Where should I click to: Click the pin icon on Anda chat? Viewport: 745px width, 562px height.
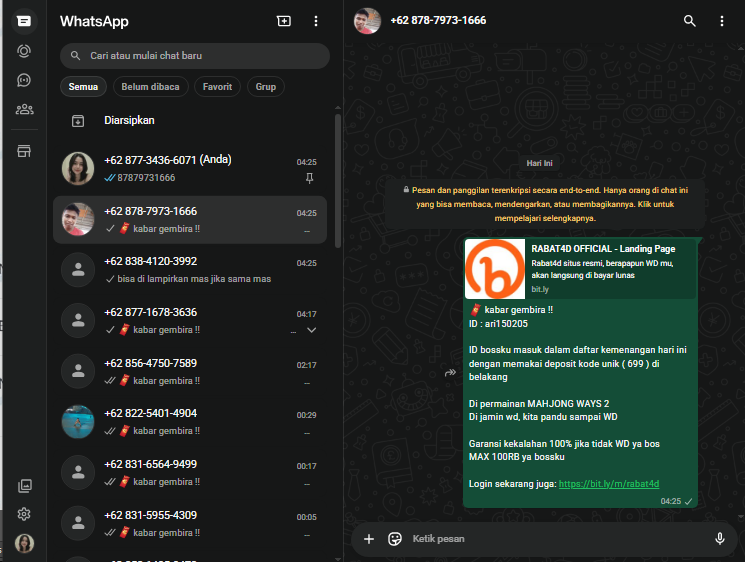pyautogui.click(x=309, y=178)
